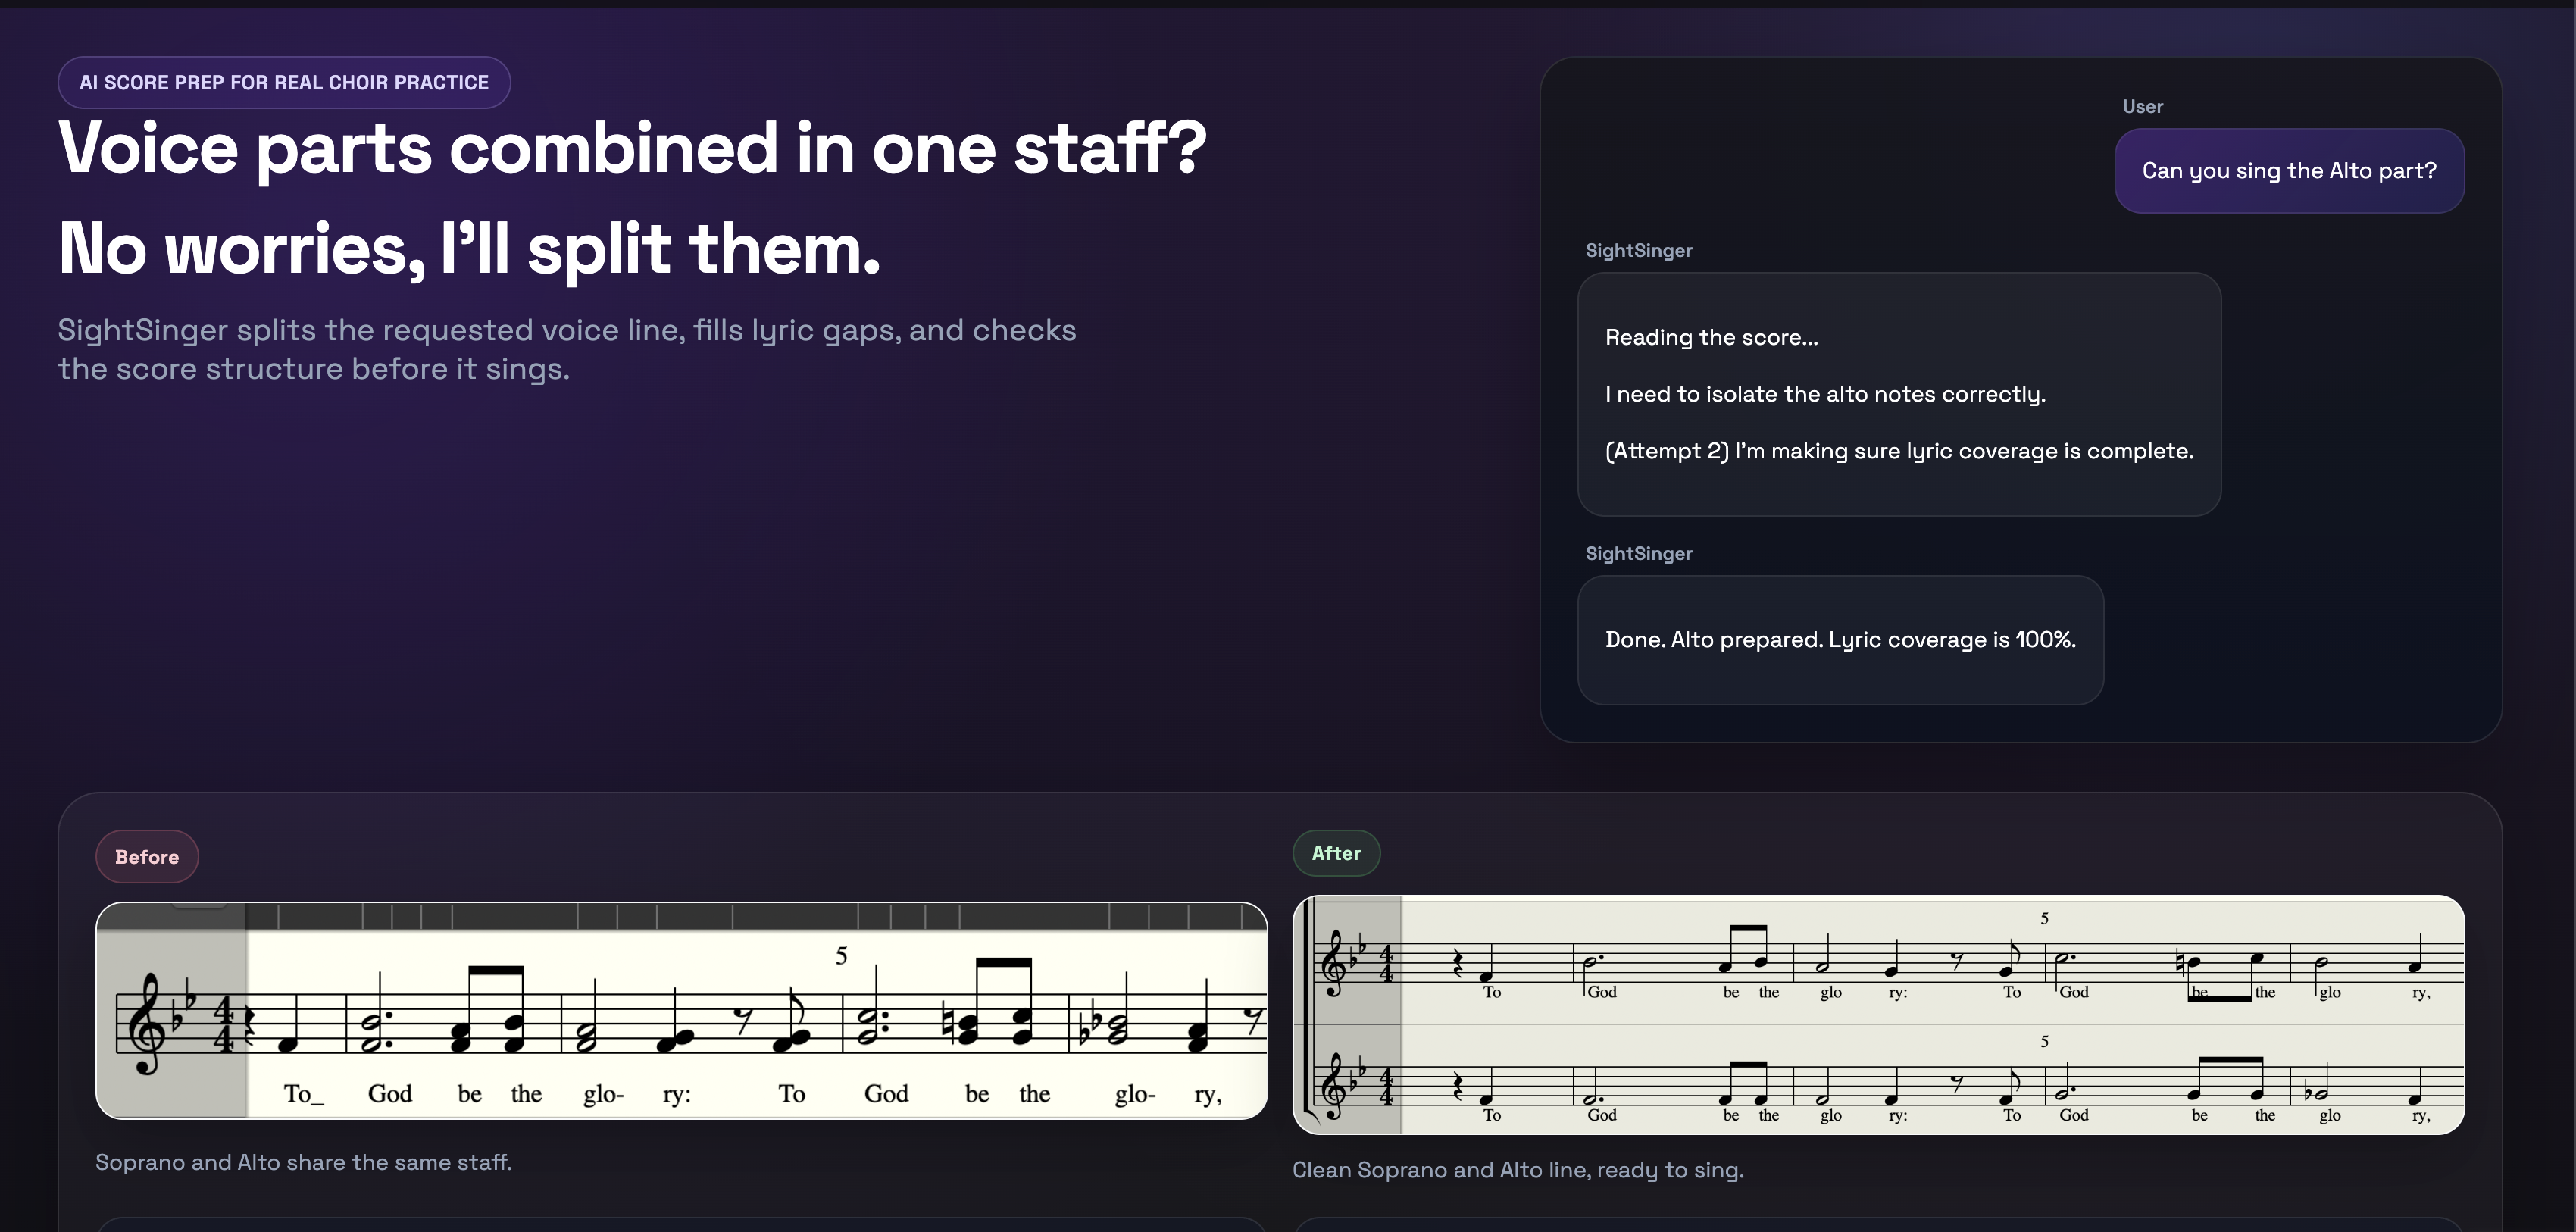
Task: Click the user message 'Can you sing the Alto part?'
Action: [x=2289, y=171]
